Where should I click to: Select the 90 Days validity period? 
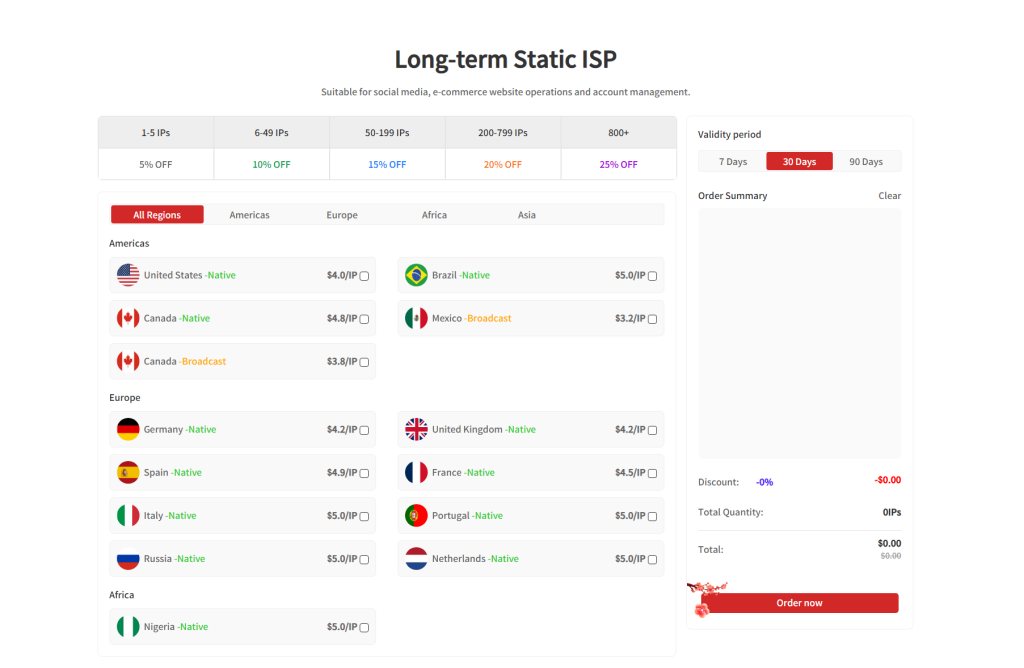[866, 162]
